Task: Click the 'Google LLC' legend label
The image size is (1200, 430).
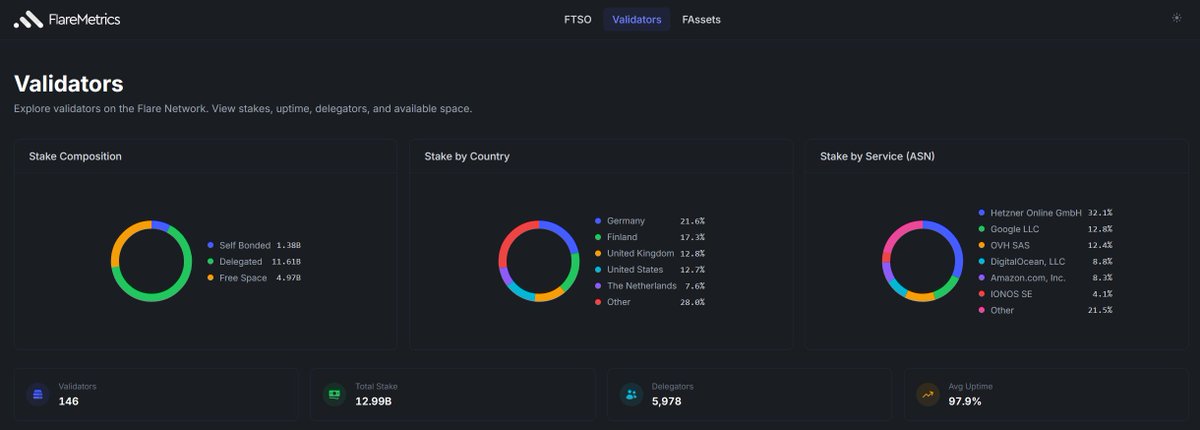Action: click(1015, 229)
